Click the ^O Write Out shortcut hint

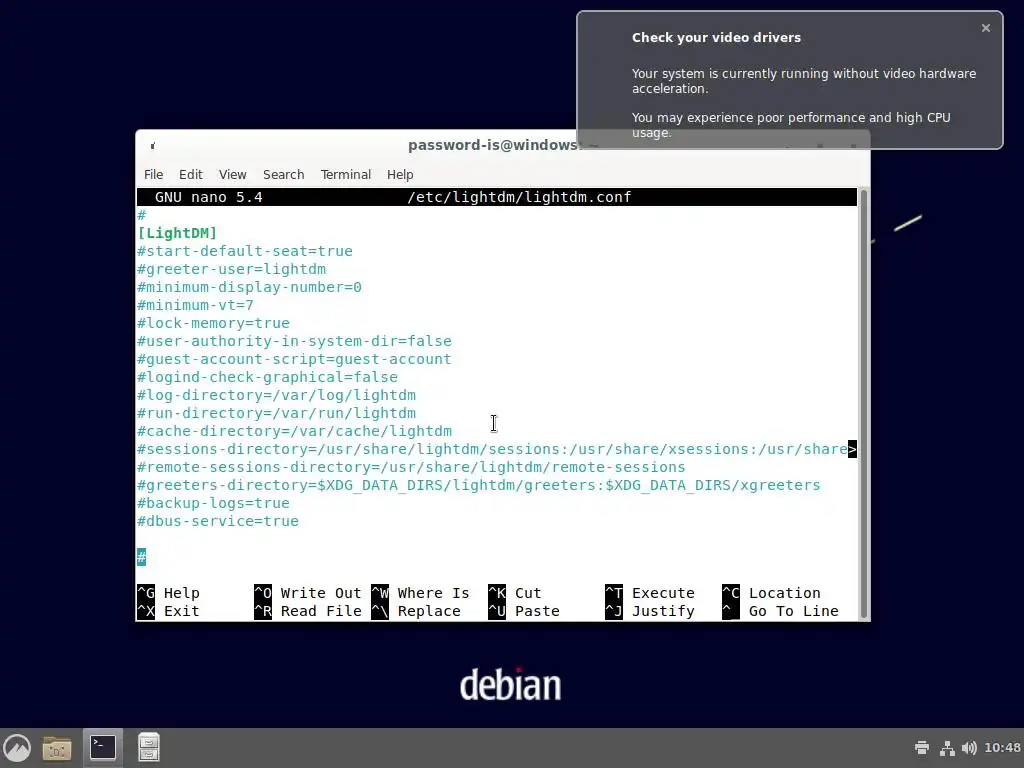(x=308, y=593)
